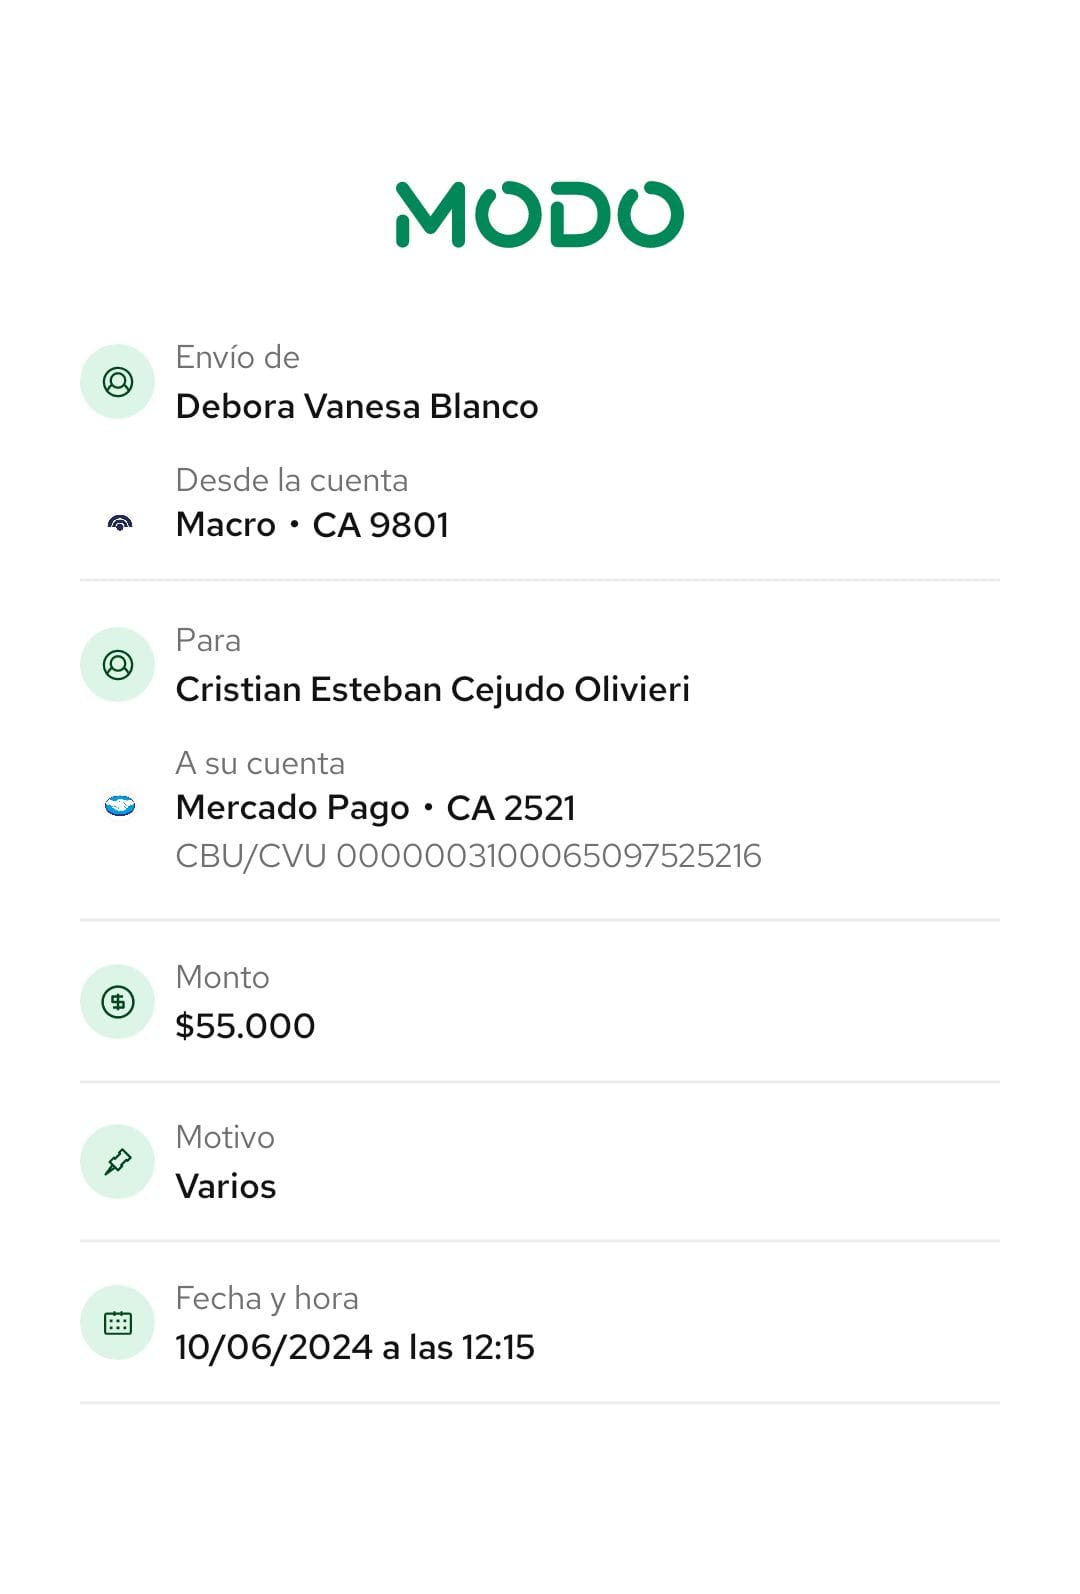The width and height of the screenshot is (1080, 1594).
Task: Tap the calendar icon
Action: pos(118,1323)
